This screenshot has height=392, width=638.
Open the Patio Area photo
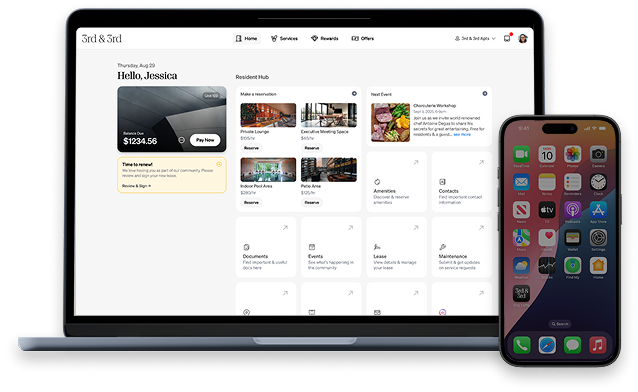click(329, 170)
